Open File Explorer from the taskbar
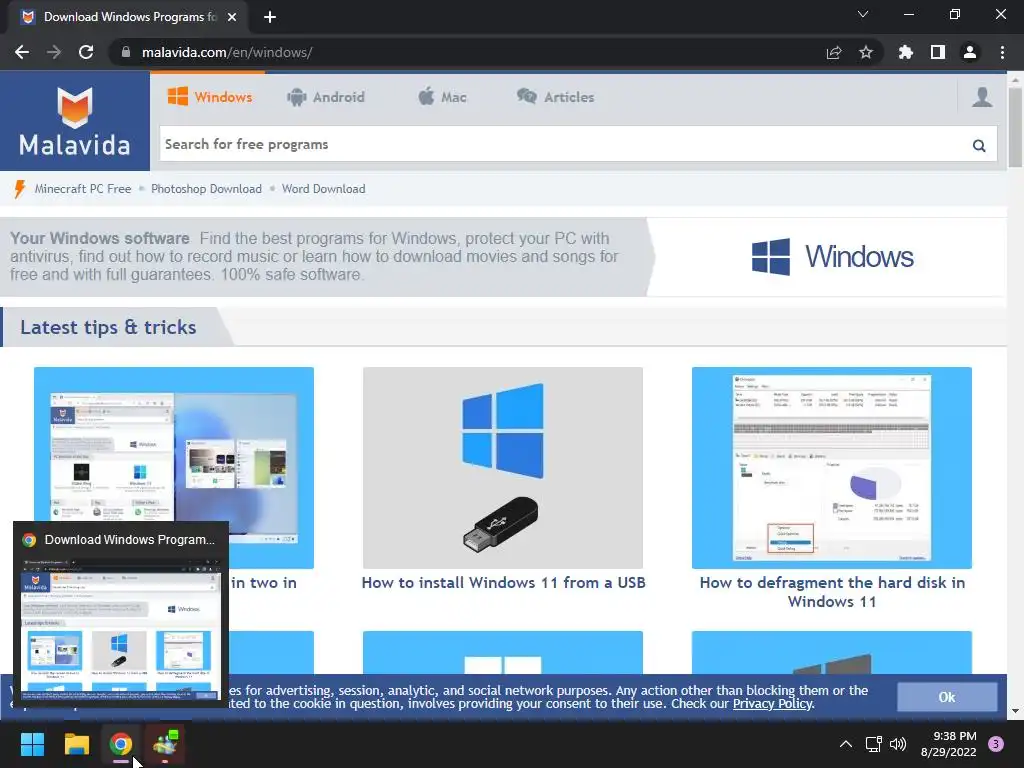This screenshot has width=1024, height=768. pyautogui.click(x=76, y=744)
